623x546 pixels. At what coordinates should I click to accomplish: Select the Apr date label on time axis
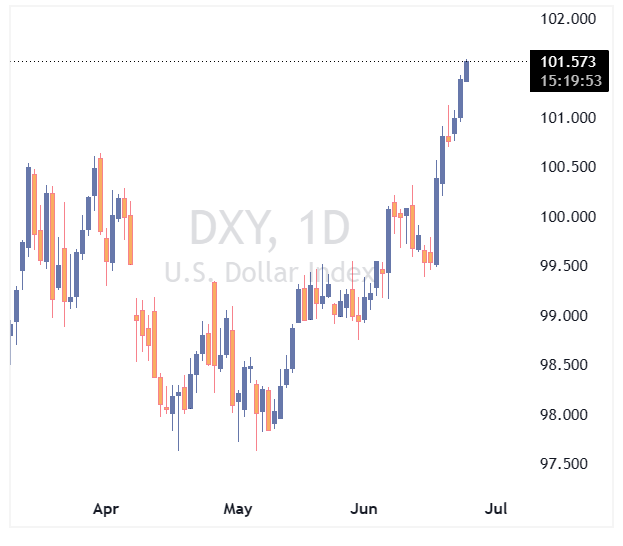106,509
